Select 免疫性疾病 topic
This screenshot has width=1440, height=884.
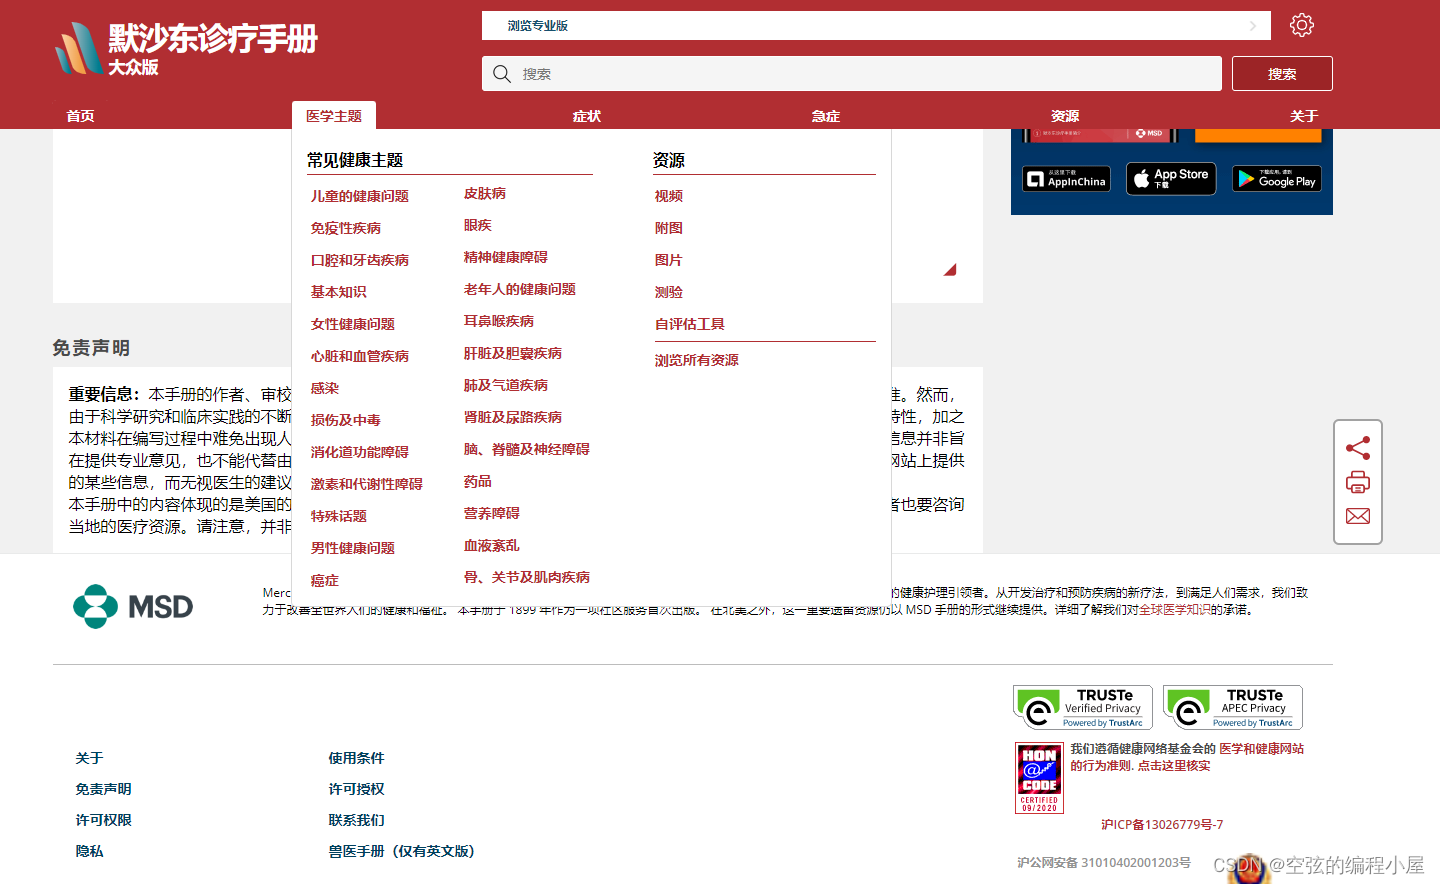[x=346, y=228]
